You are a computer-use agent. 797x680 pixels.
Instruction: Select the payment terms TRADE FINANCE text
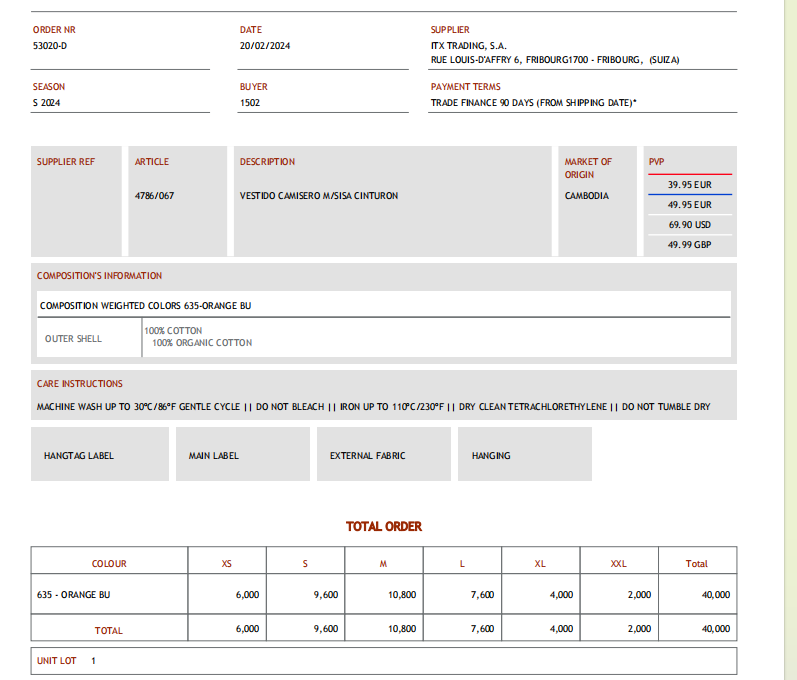point(533,103)
